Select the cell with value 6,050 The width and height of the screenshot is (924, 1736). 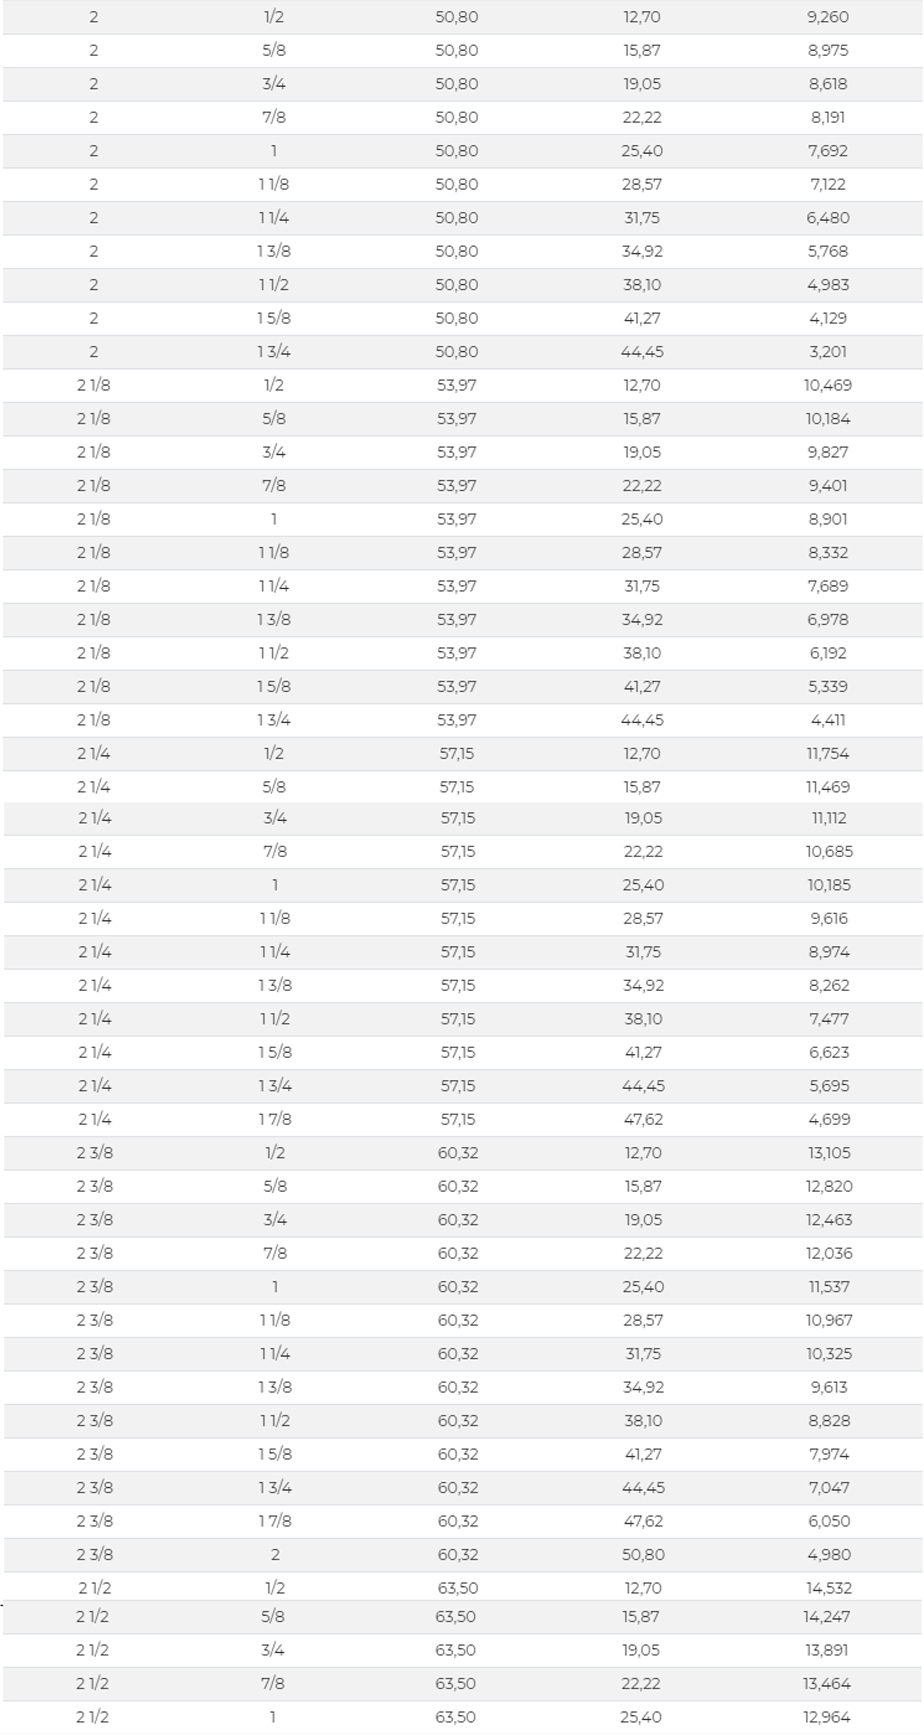[x=829, y=1521]
